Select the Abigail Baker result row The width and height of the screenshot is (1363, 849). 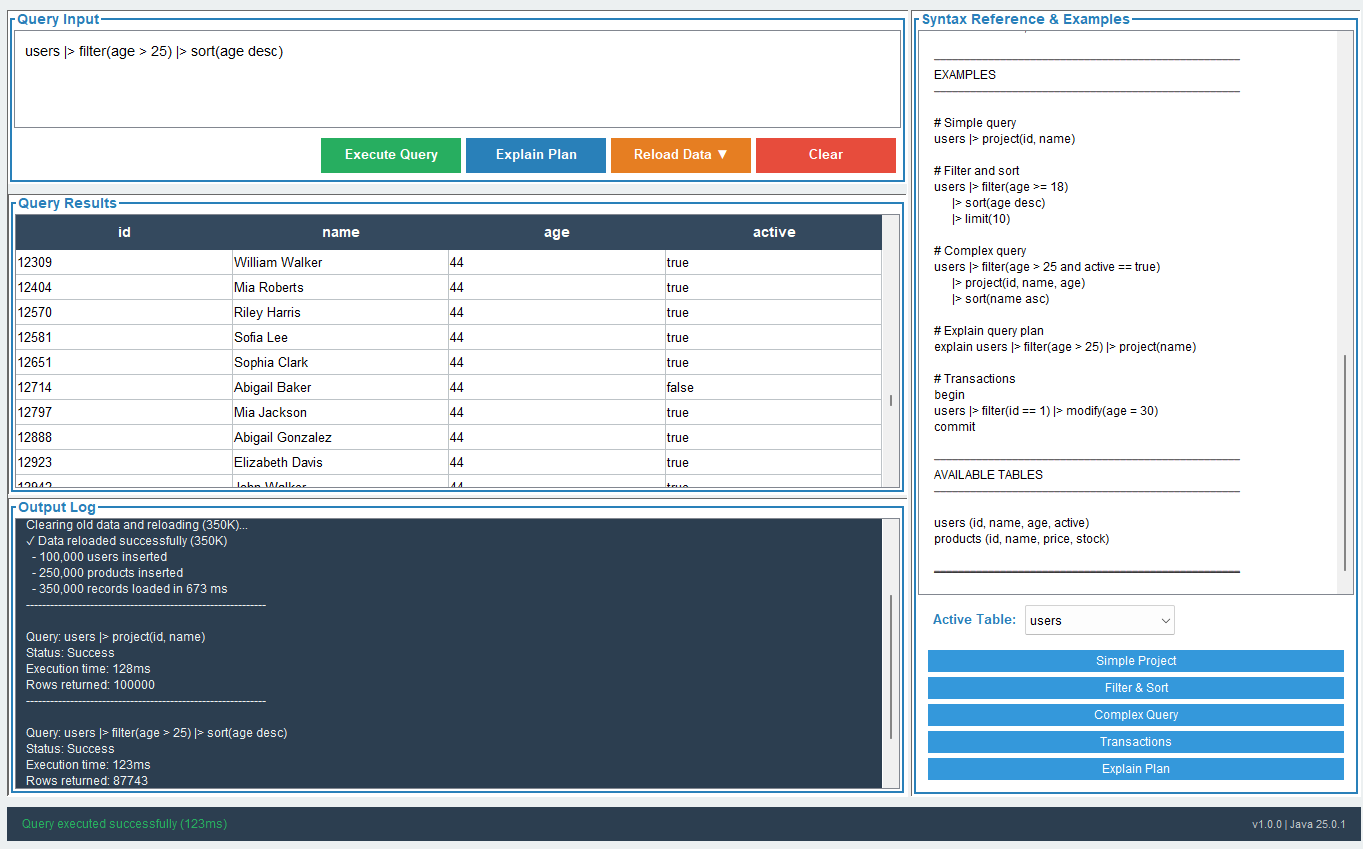click(x=340, y=387)
